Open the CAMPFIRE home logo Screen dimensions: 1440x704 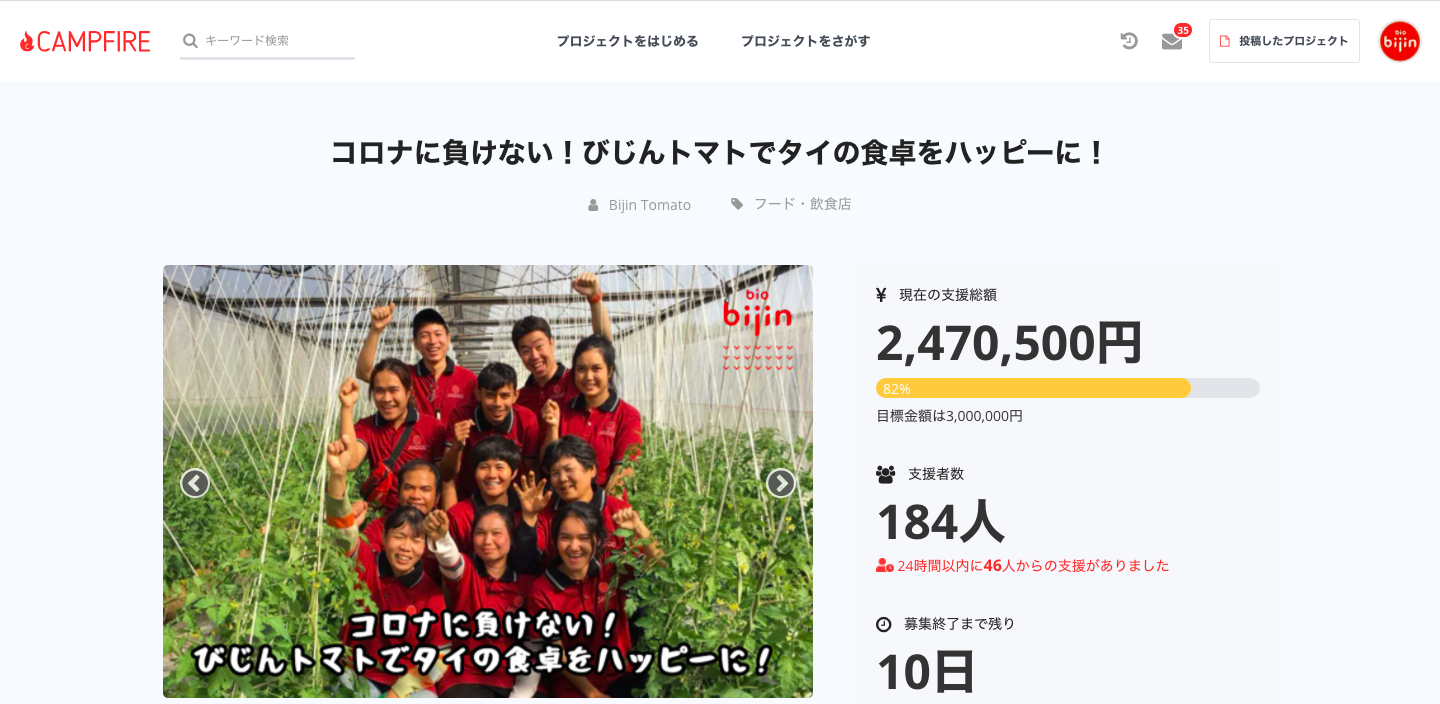(85, 41)
